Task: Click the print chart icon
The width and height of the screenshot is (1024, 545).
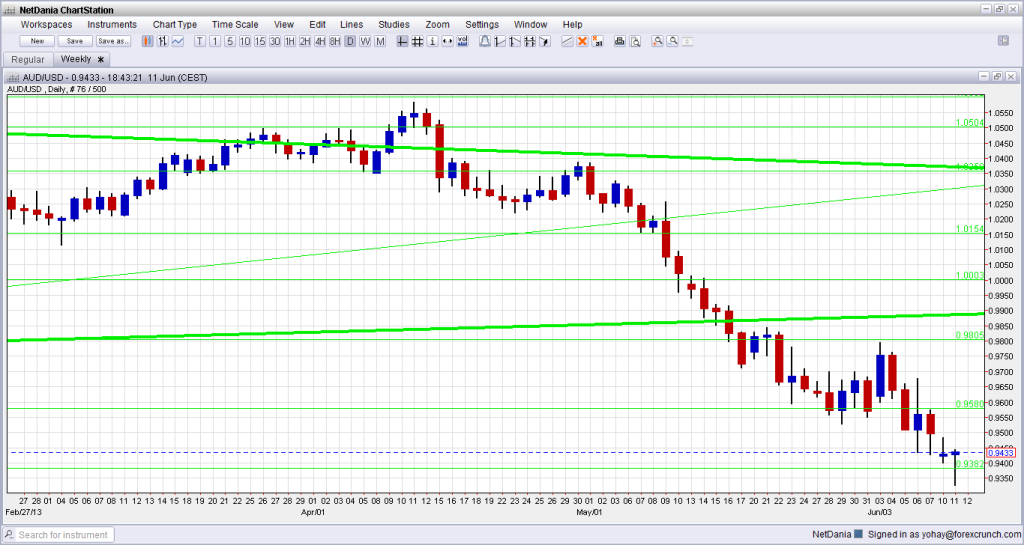Action: pos(619,41)
